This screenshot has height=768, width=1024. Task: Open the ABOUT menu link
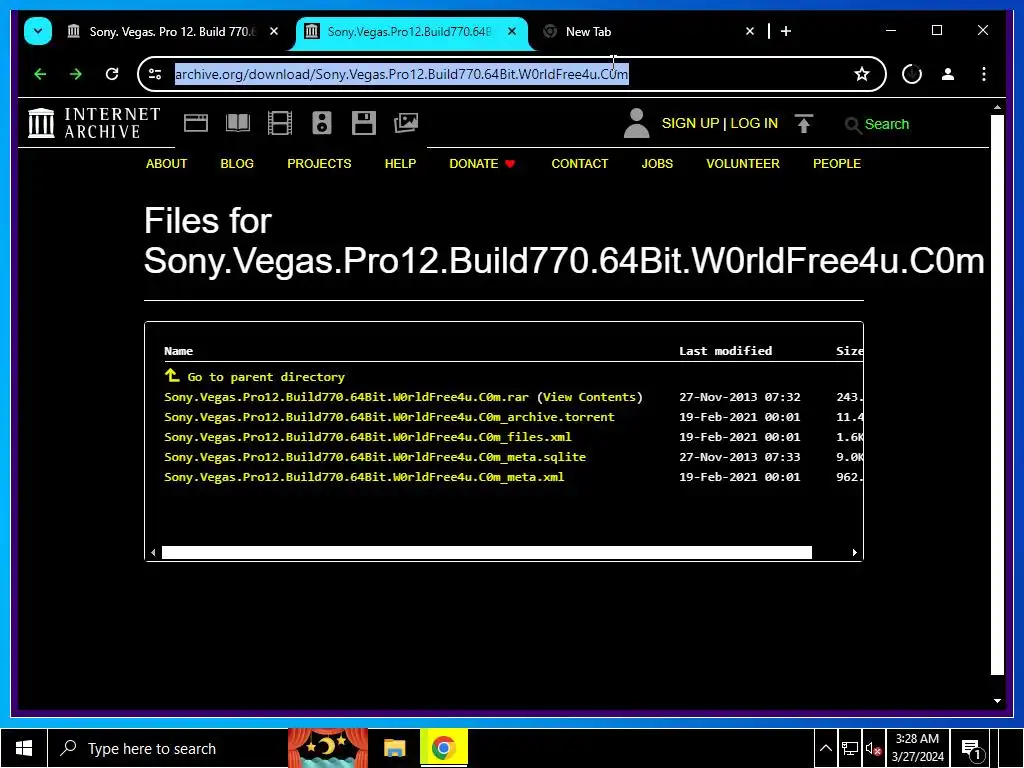coord(167,164)
